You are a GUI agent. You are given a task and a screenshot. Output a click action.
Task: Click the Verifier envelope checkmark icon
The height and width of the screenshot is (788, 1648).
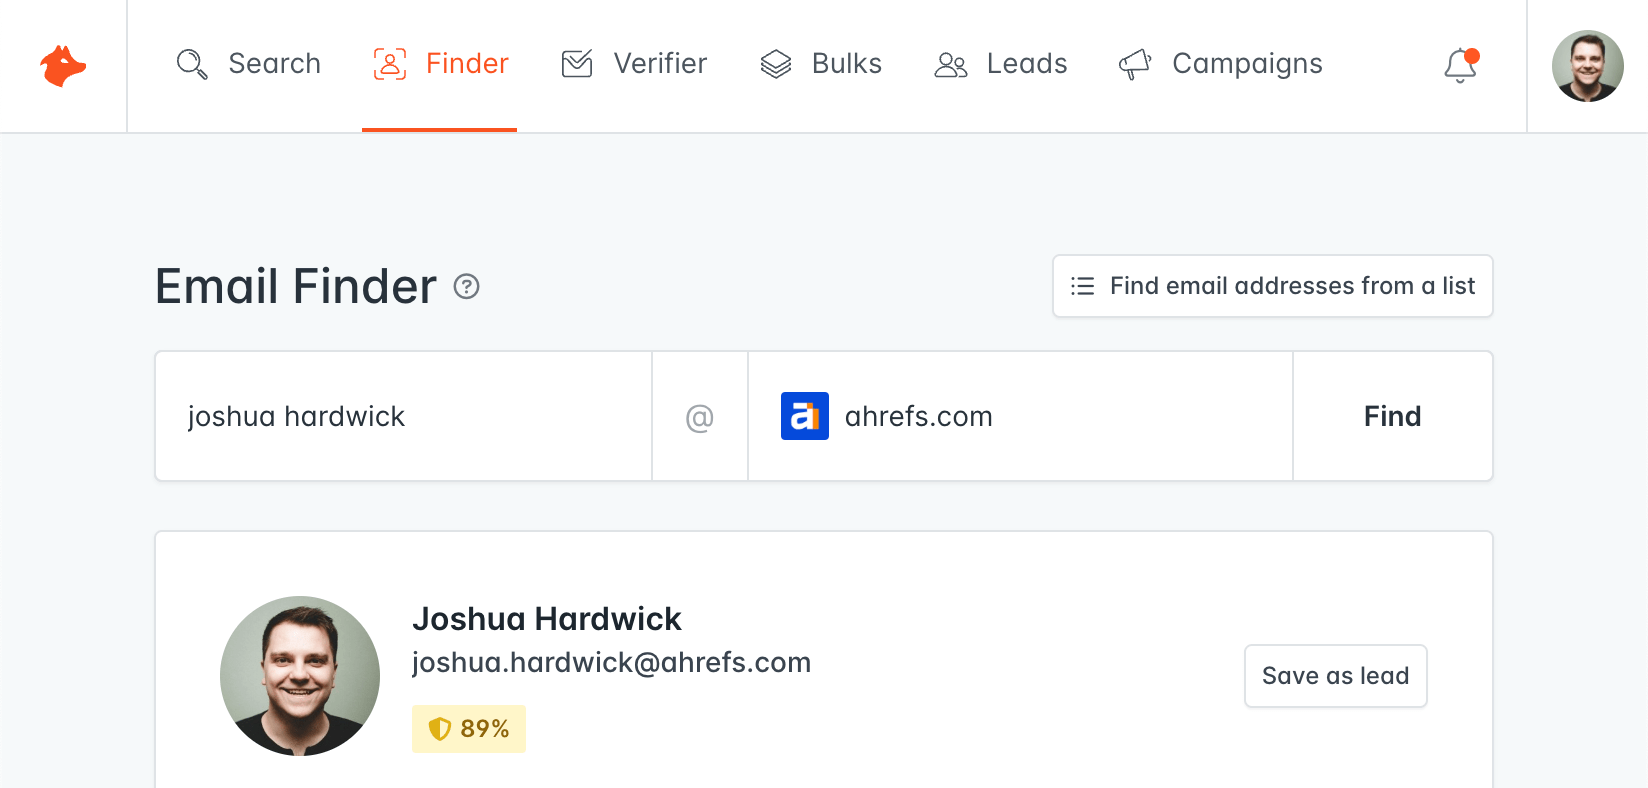click(577, 64)
